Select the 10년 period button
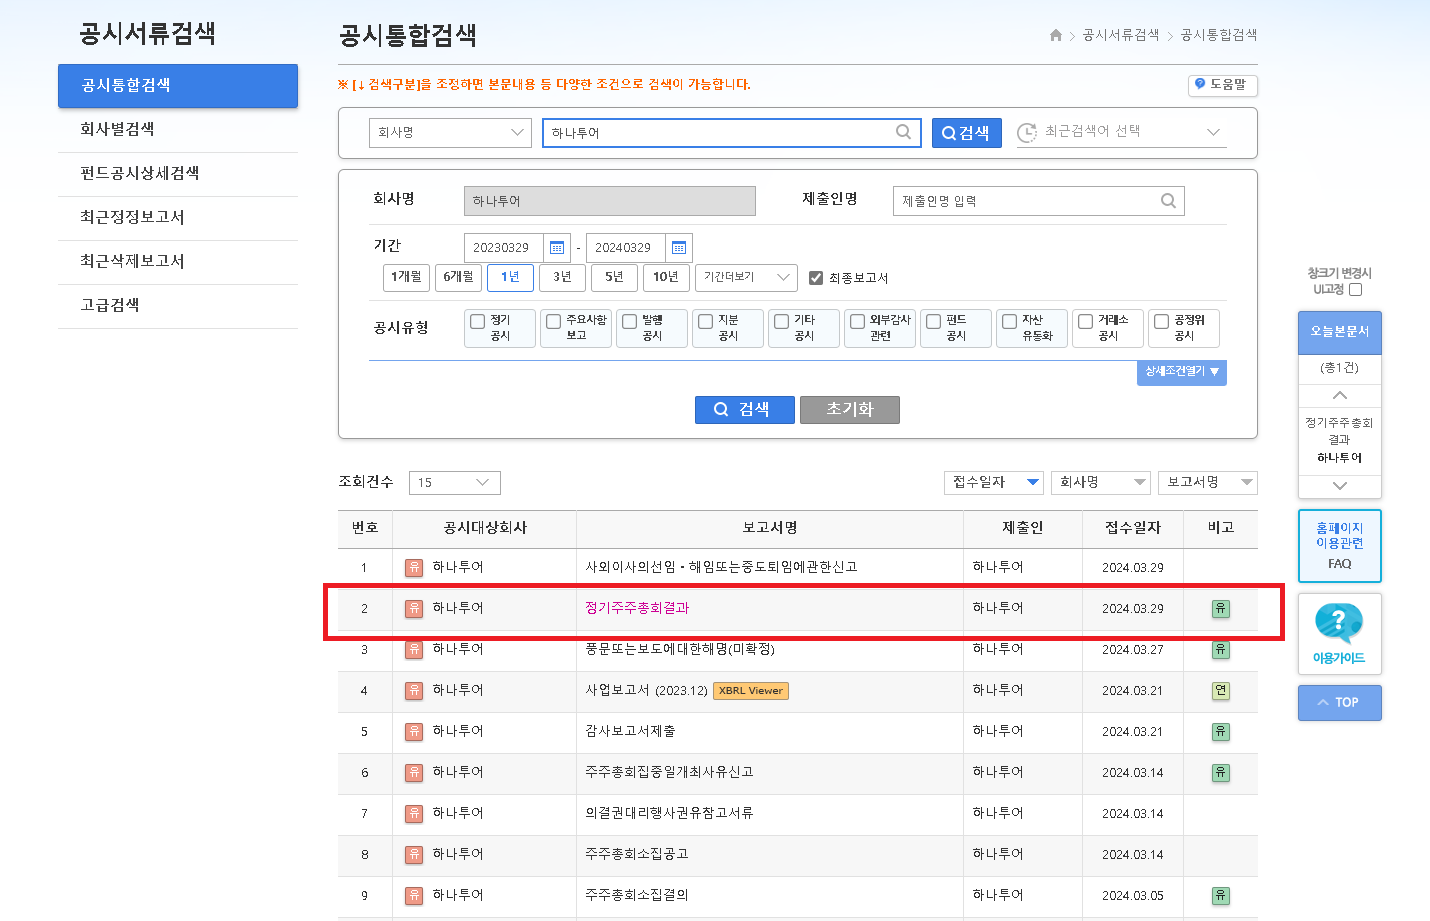This screenshot has height=921, width=1430. click(x=666, y=277)
